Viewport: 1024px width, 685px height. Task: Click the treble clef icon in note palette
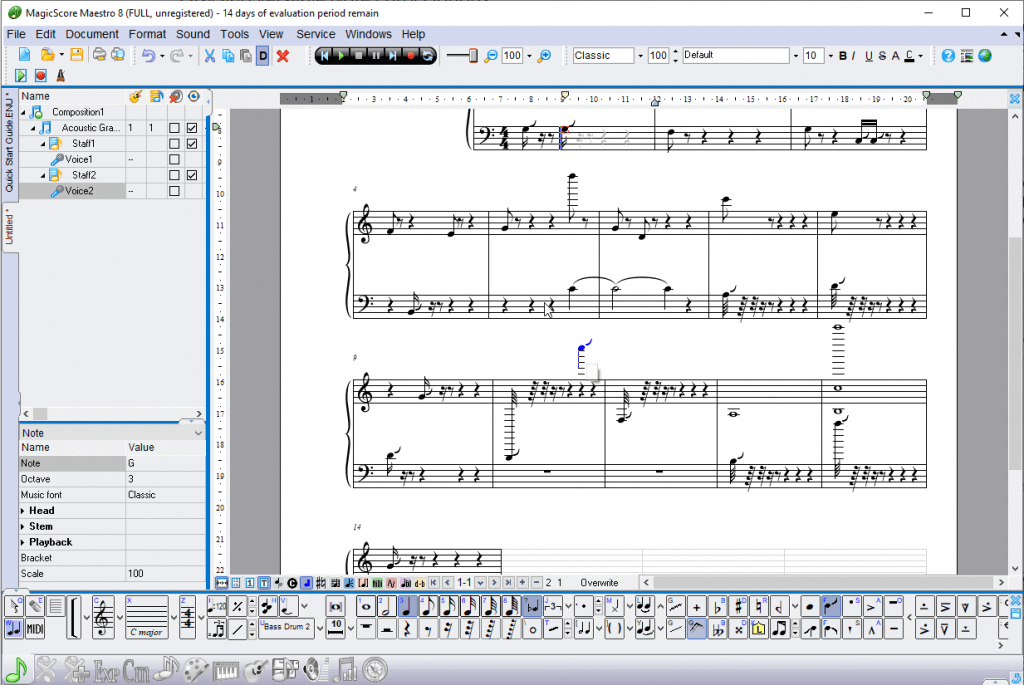[x=105, y=617]
